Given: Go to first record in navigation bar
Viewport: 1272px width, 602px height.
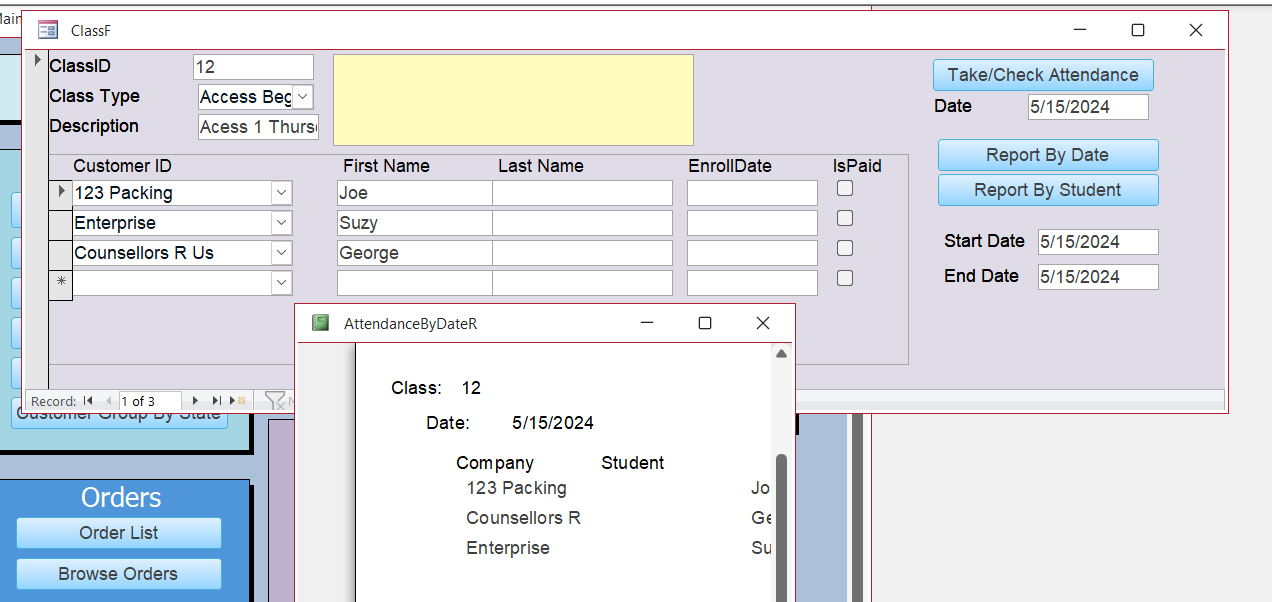Looking at the screenshot, I should coord(89,401).
